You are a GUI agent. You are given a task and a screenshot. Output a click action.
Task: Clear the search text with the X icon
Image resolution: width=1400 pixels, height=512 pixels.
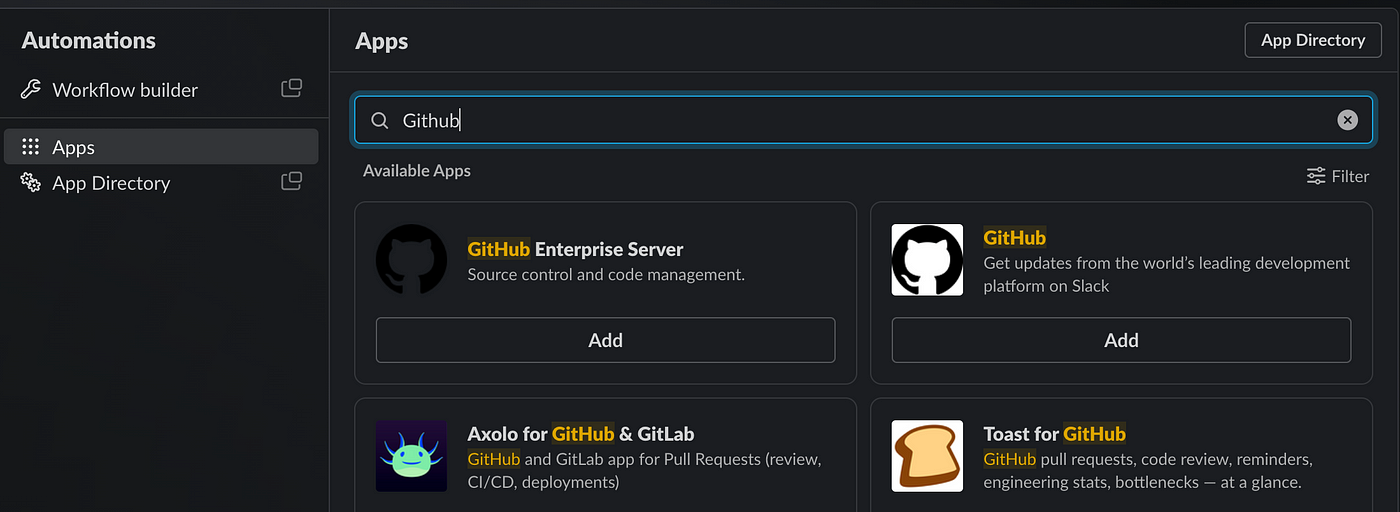click(x=1348, y=120)
